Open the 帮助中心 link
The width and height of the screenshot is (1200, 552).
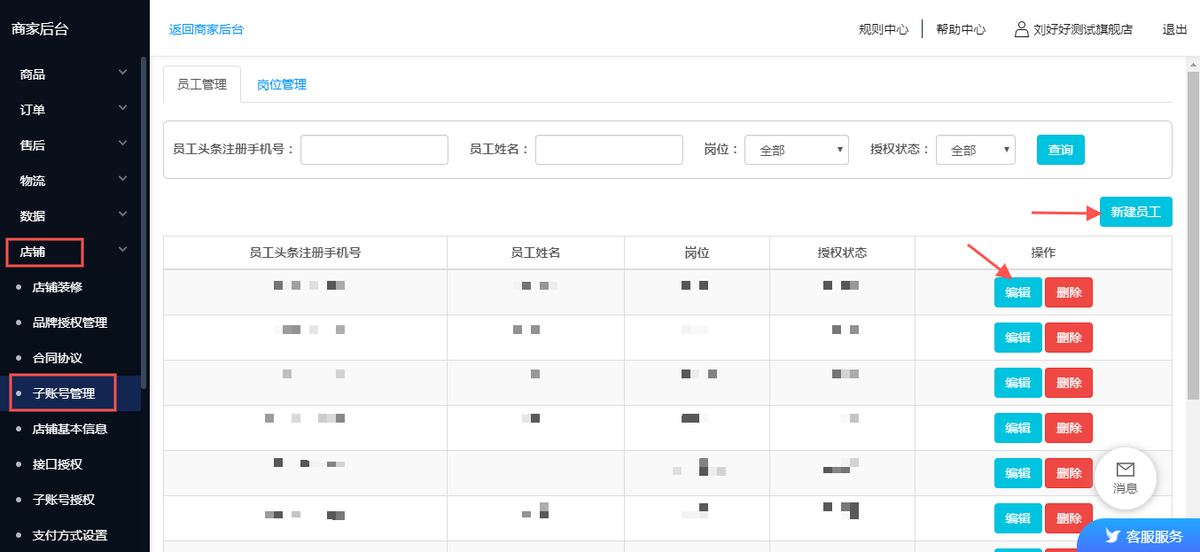[x=961, y=30]
